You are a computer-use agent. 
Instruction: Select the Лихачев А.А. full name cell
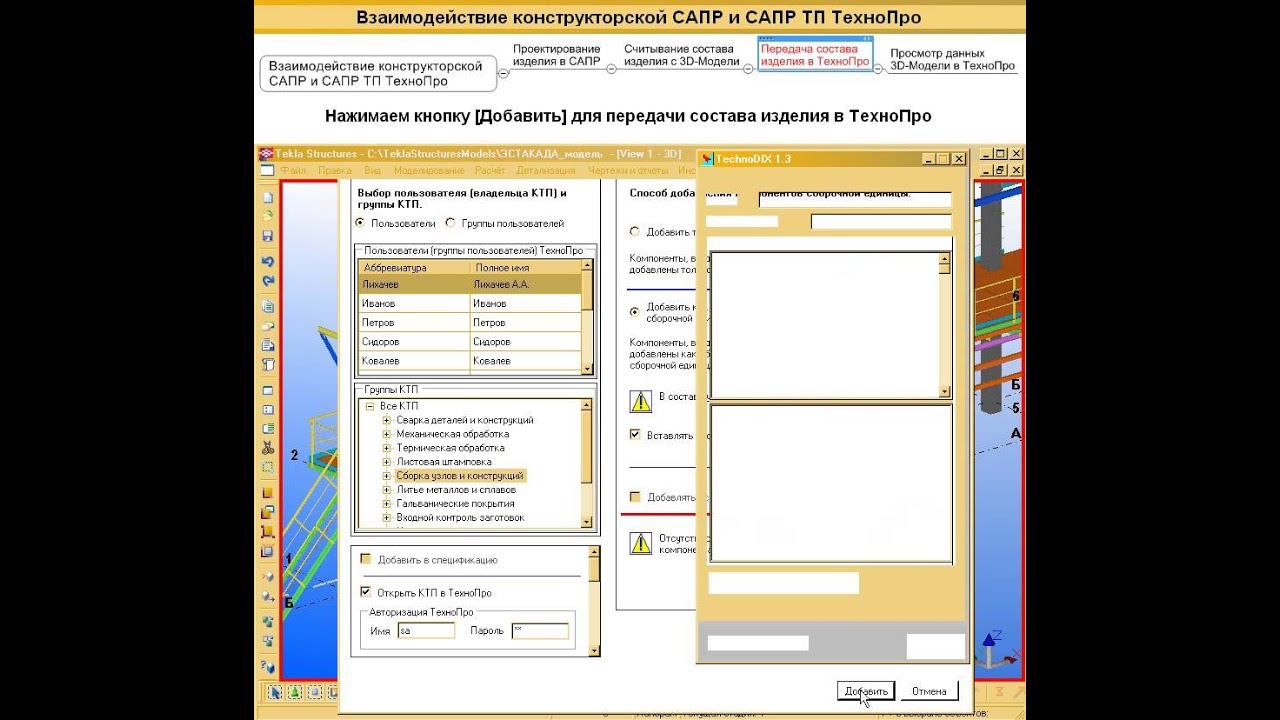(x=526, y=284)
